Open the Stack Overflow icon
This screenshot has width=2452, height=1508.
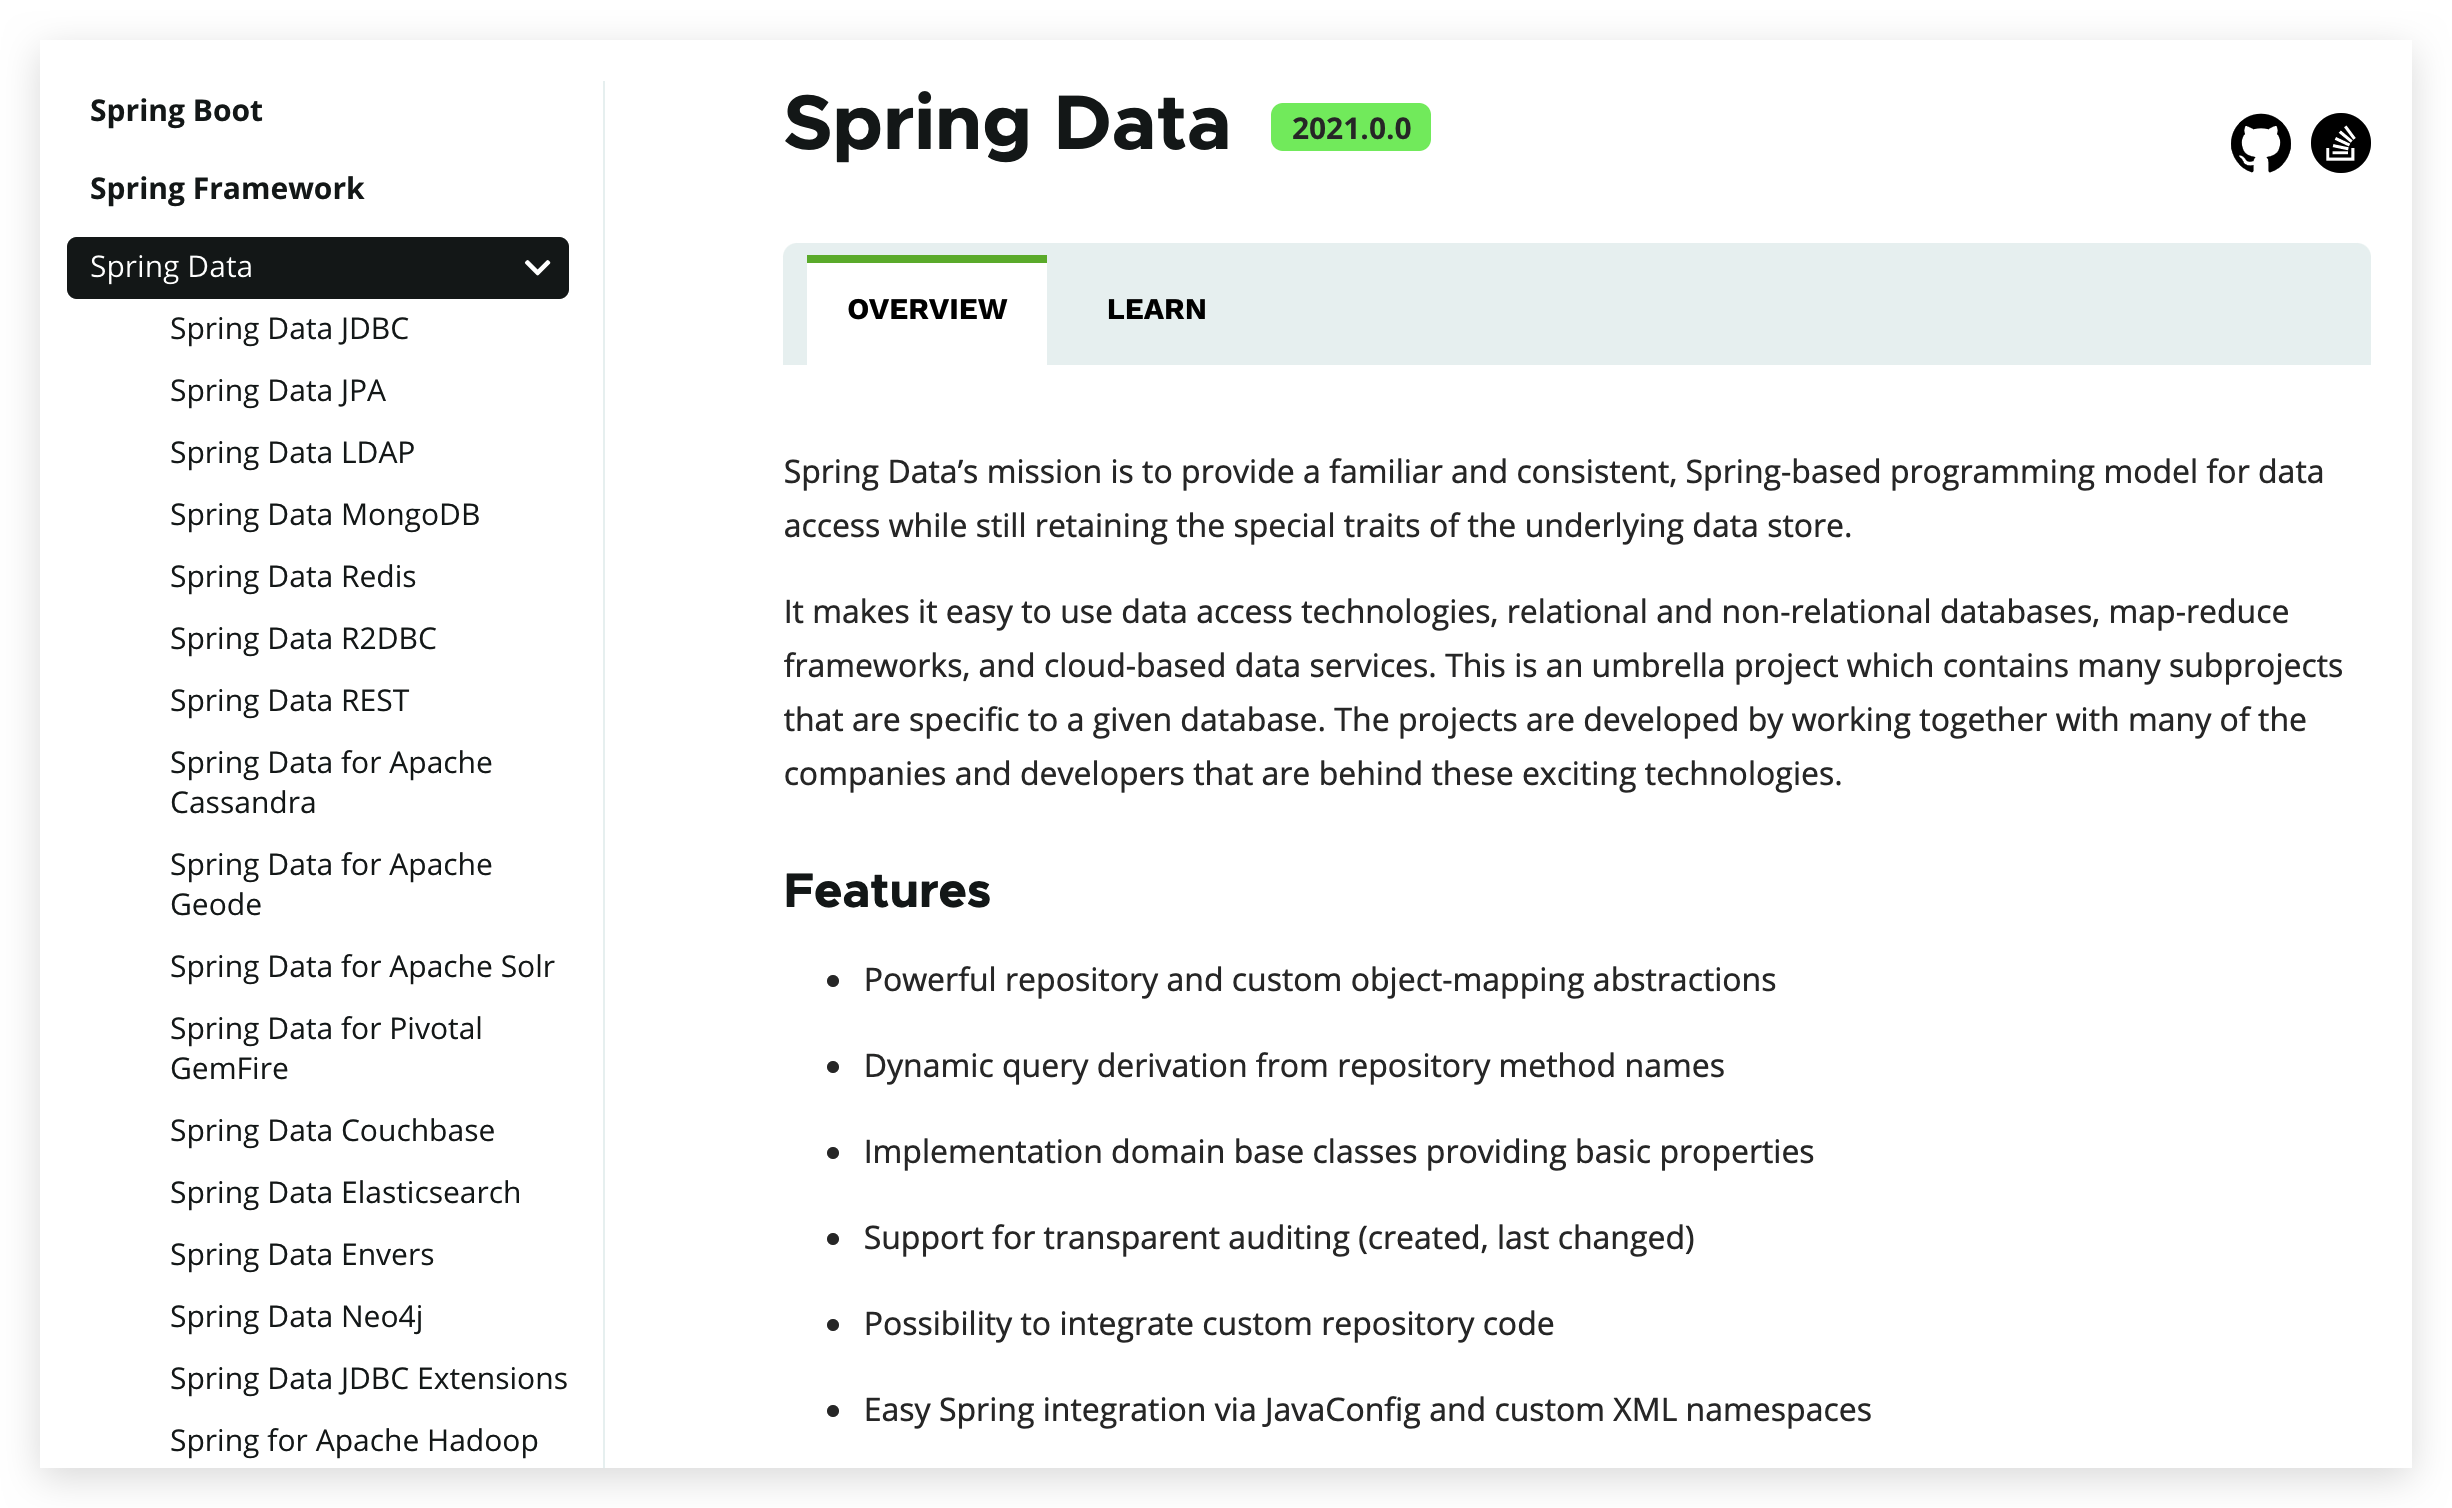2340,143
